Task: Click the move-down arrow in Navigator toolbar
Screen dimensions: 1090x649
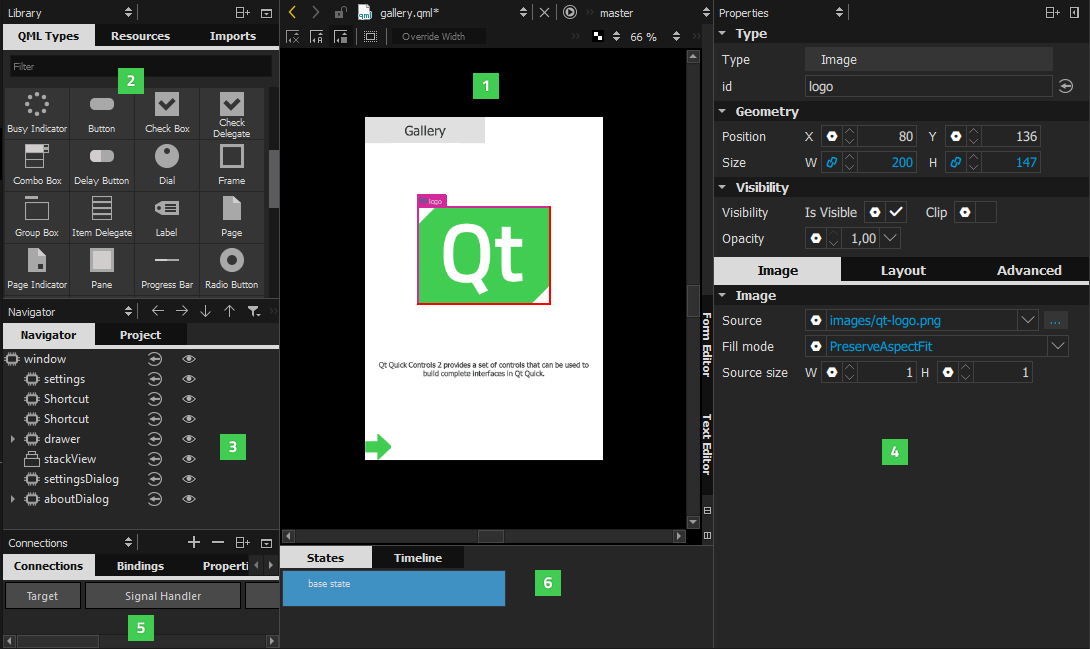Action: point(207,311)
